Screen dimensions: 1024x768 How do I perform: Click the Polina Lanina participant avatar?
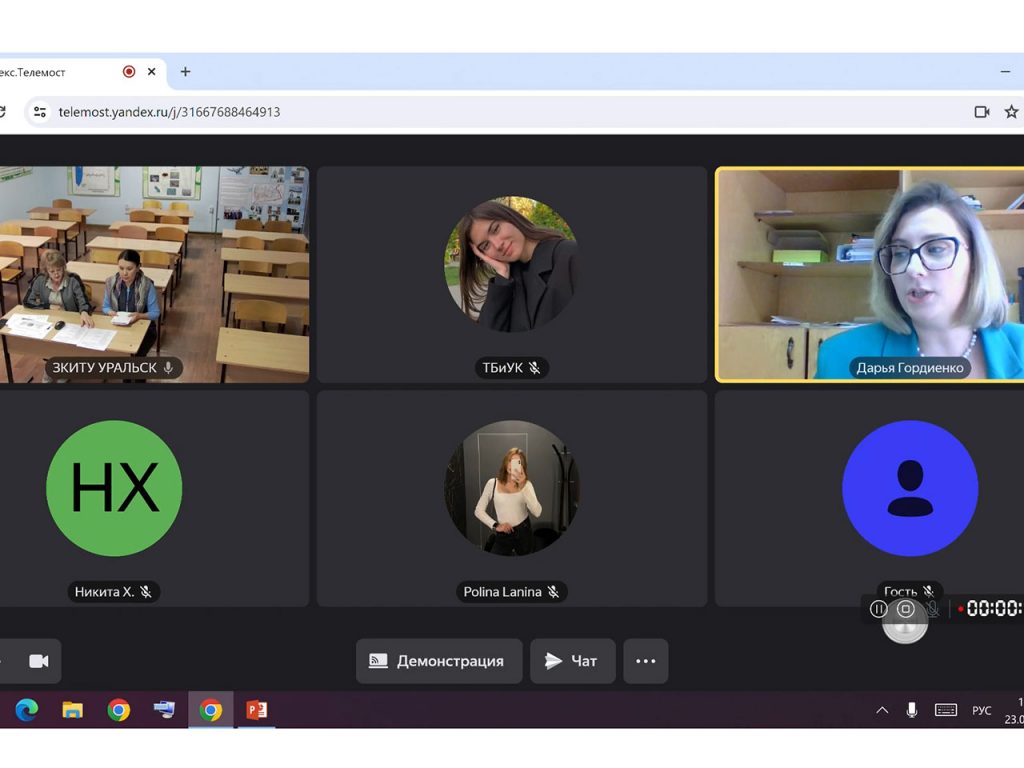[x=512, y=487]
